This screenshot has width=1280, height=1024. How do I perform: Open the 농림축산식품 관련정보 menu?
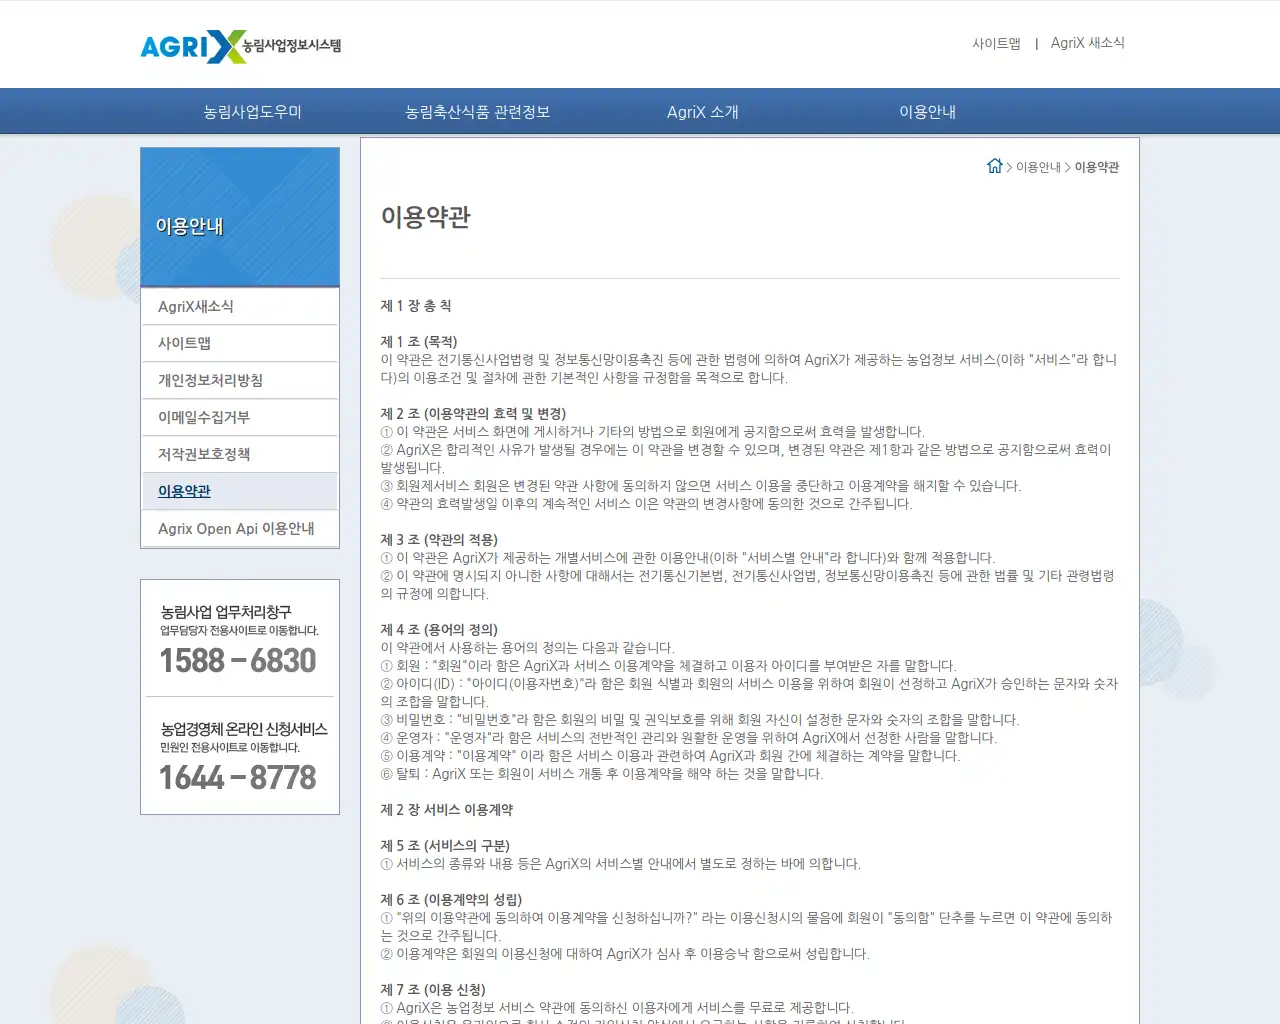tap(479, 111)
